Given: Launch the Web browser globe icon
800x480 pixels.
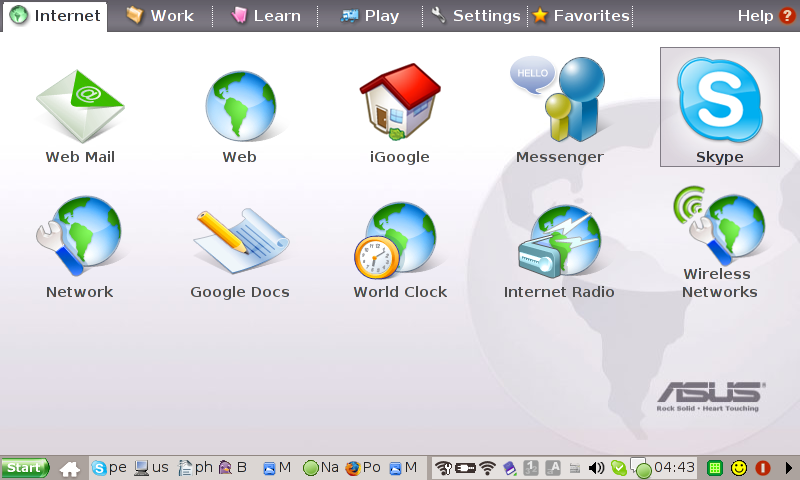Looking at the screenshot, I should point(240,116).
